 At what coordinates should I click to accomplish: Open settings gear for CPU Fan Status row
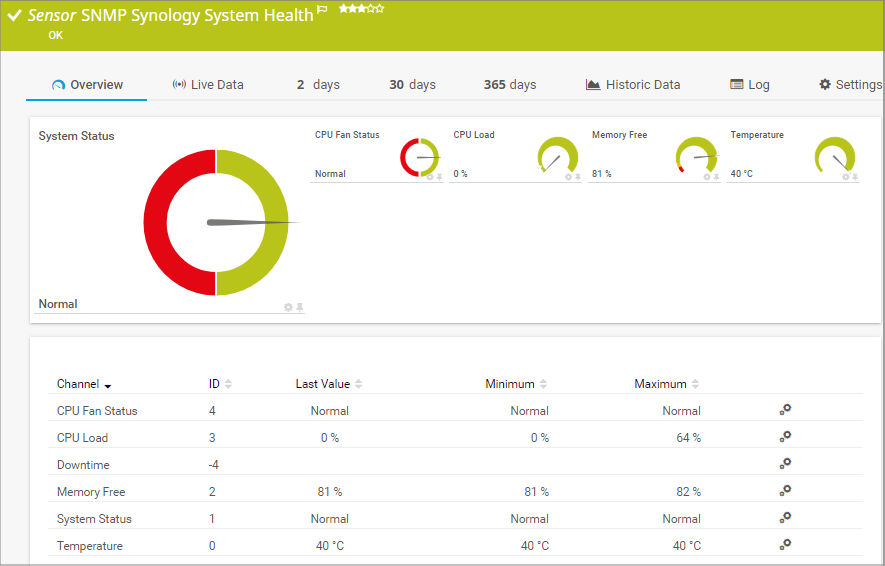tap(786, 410)
